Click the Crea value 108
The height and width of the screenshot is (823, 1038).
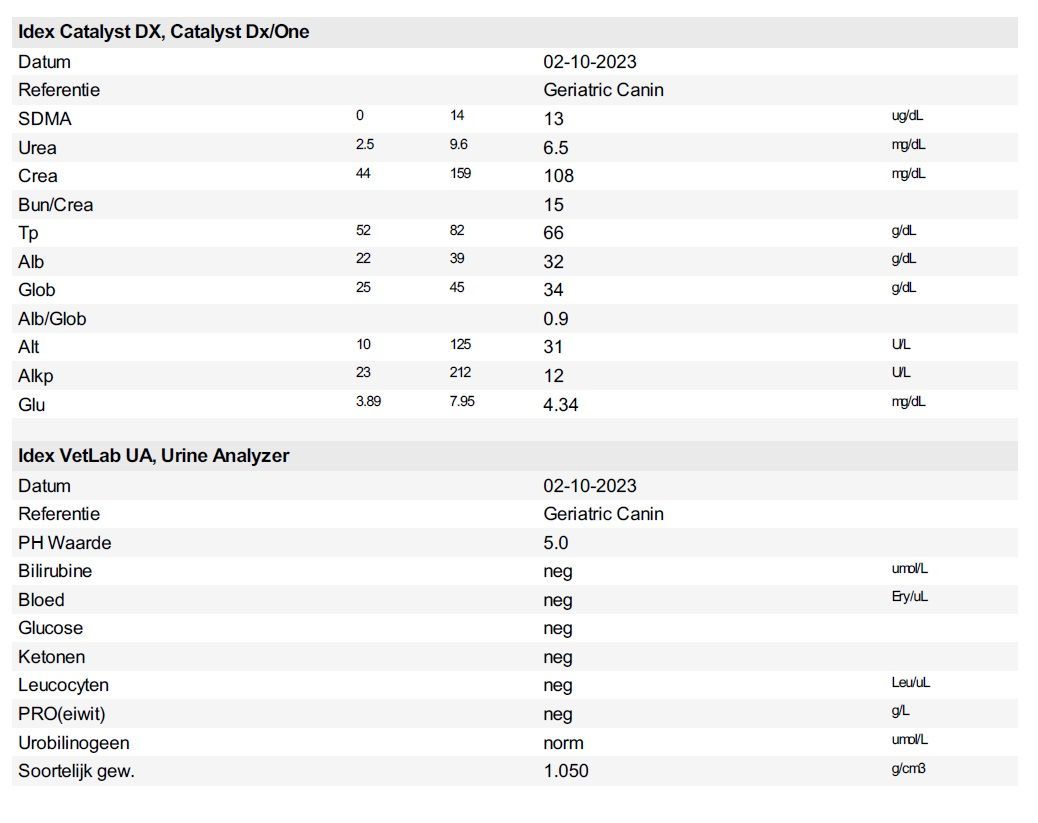click(559, 175)
